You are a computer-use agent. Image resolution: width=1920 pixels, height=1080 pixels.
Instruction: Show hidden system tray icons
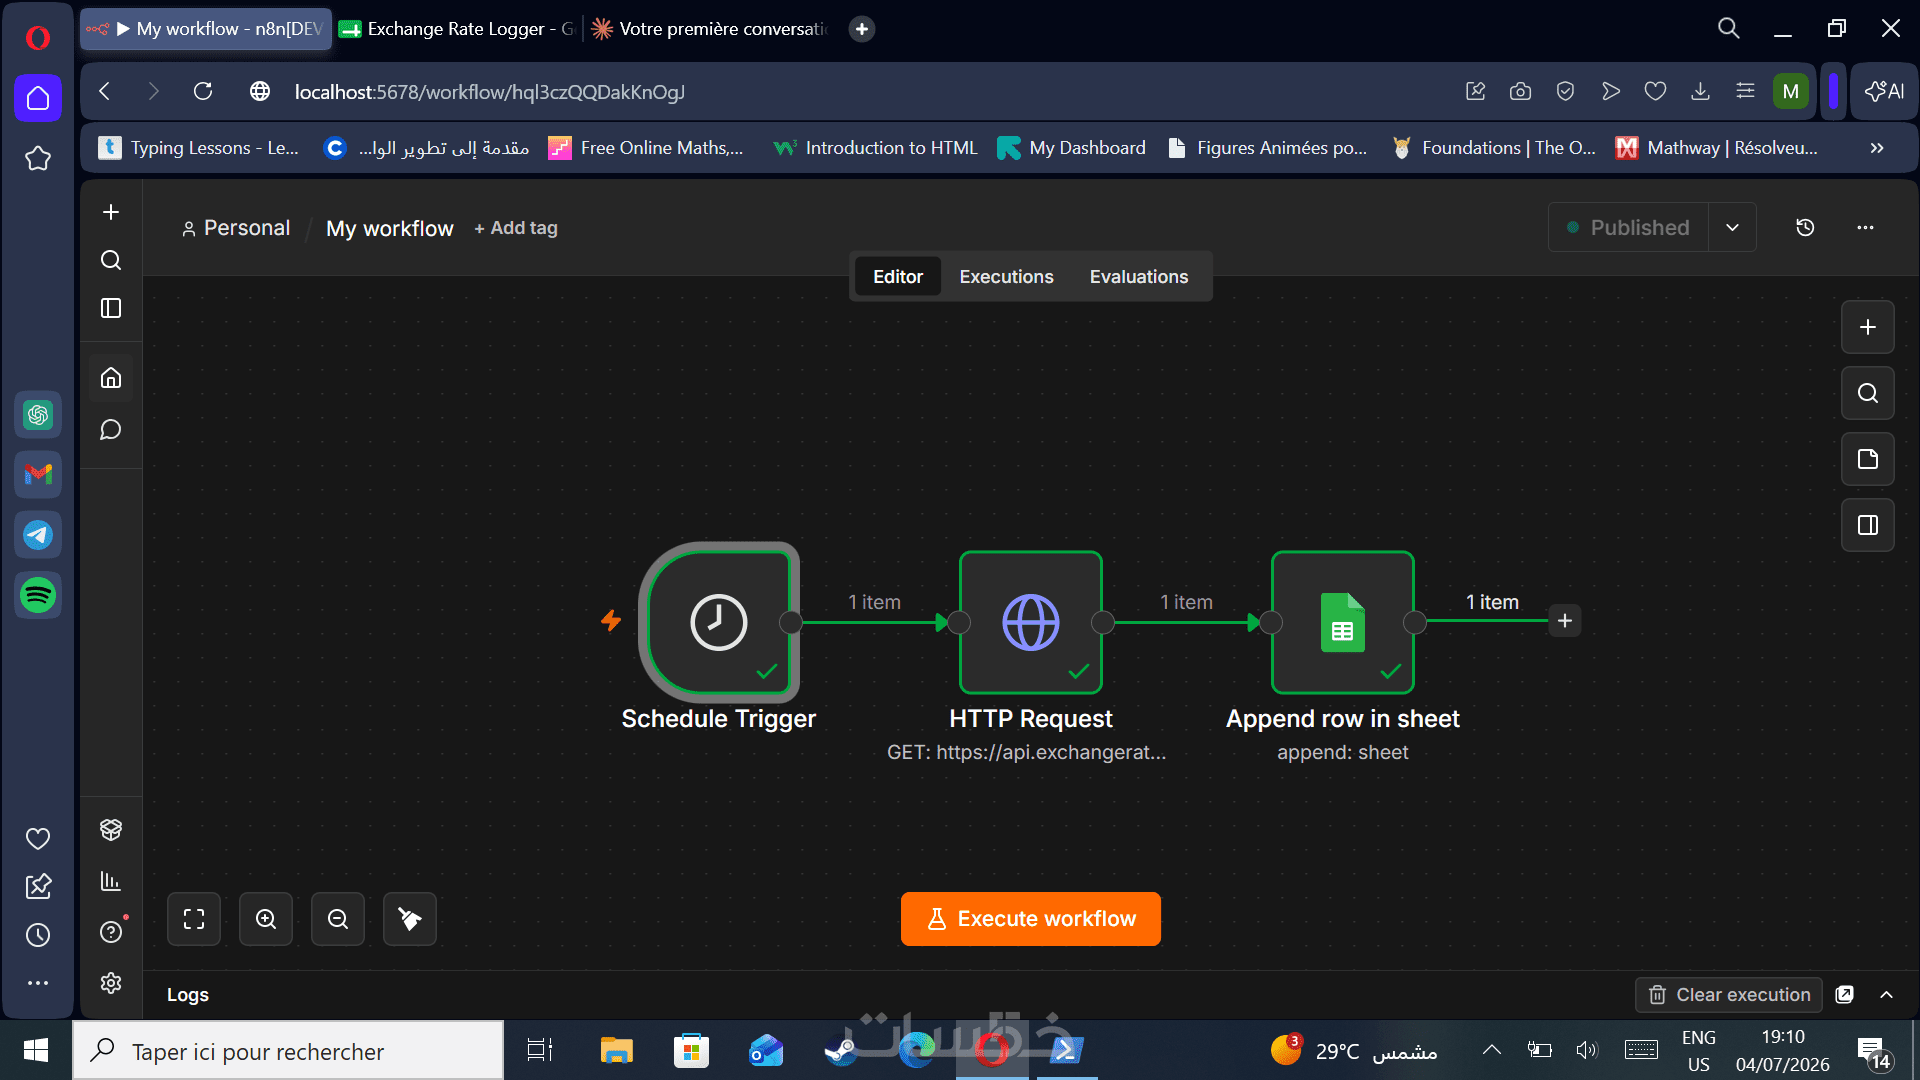pos(1492,1049)
